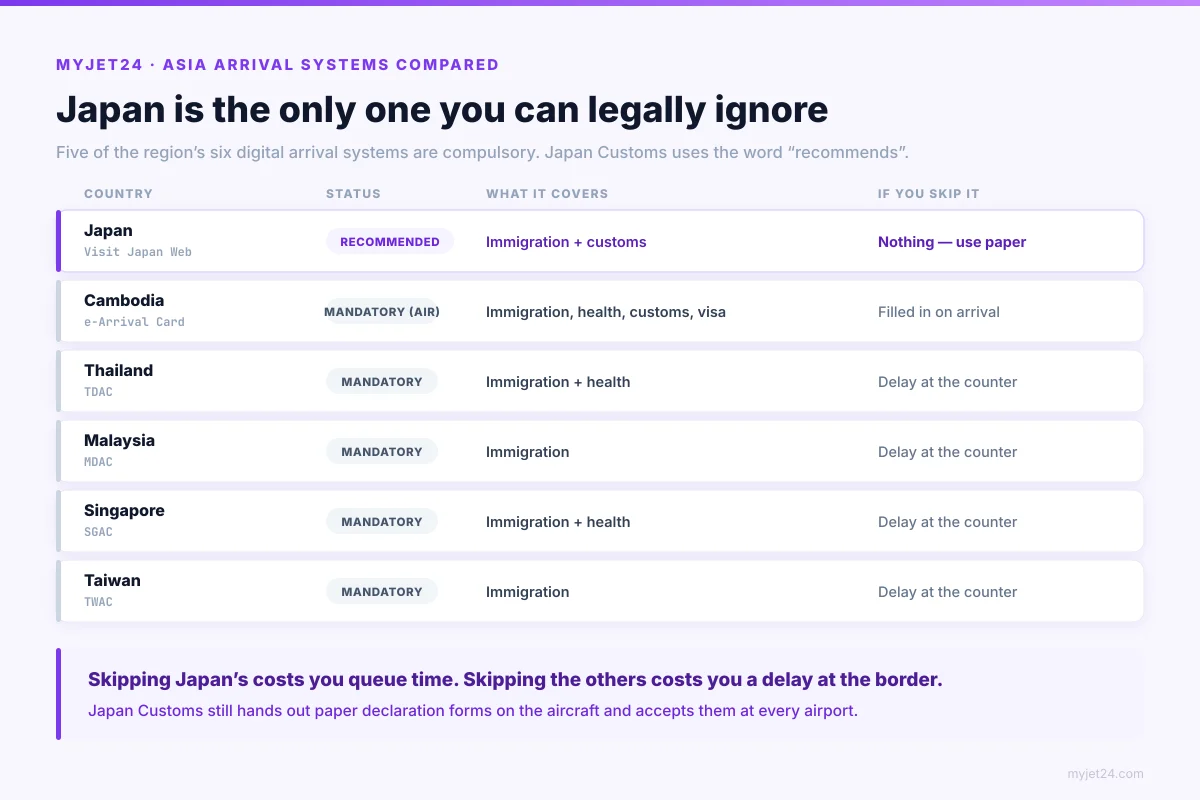Image resolution: width=1200 pixels, height=800 pixels.
Task: Click the Singapore MANDATORY status badge
Action: [x=382, y=522]
